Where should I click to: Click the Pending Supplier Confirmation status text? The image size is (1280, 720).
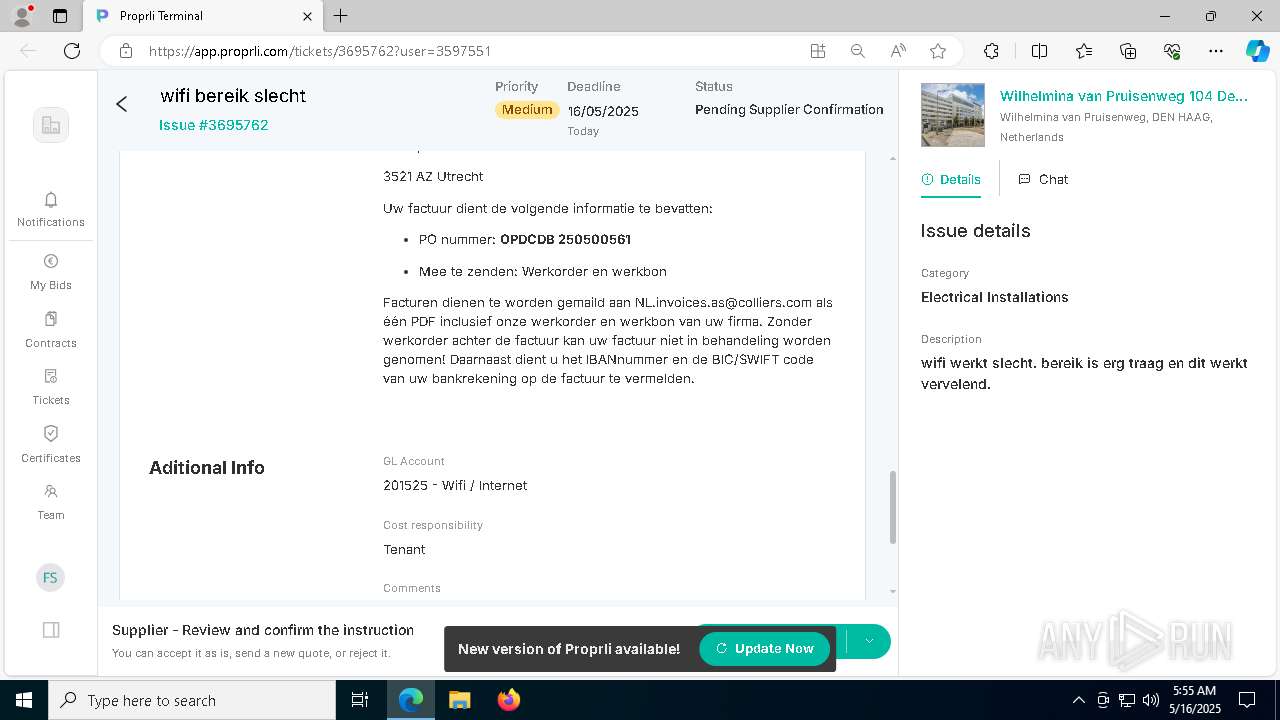click(x=789, y=110)
